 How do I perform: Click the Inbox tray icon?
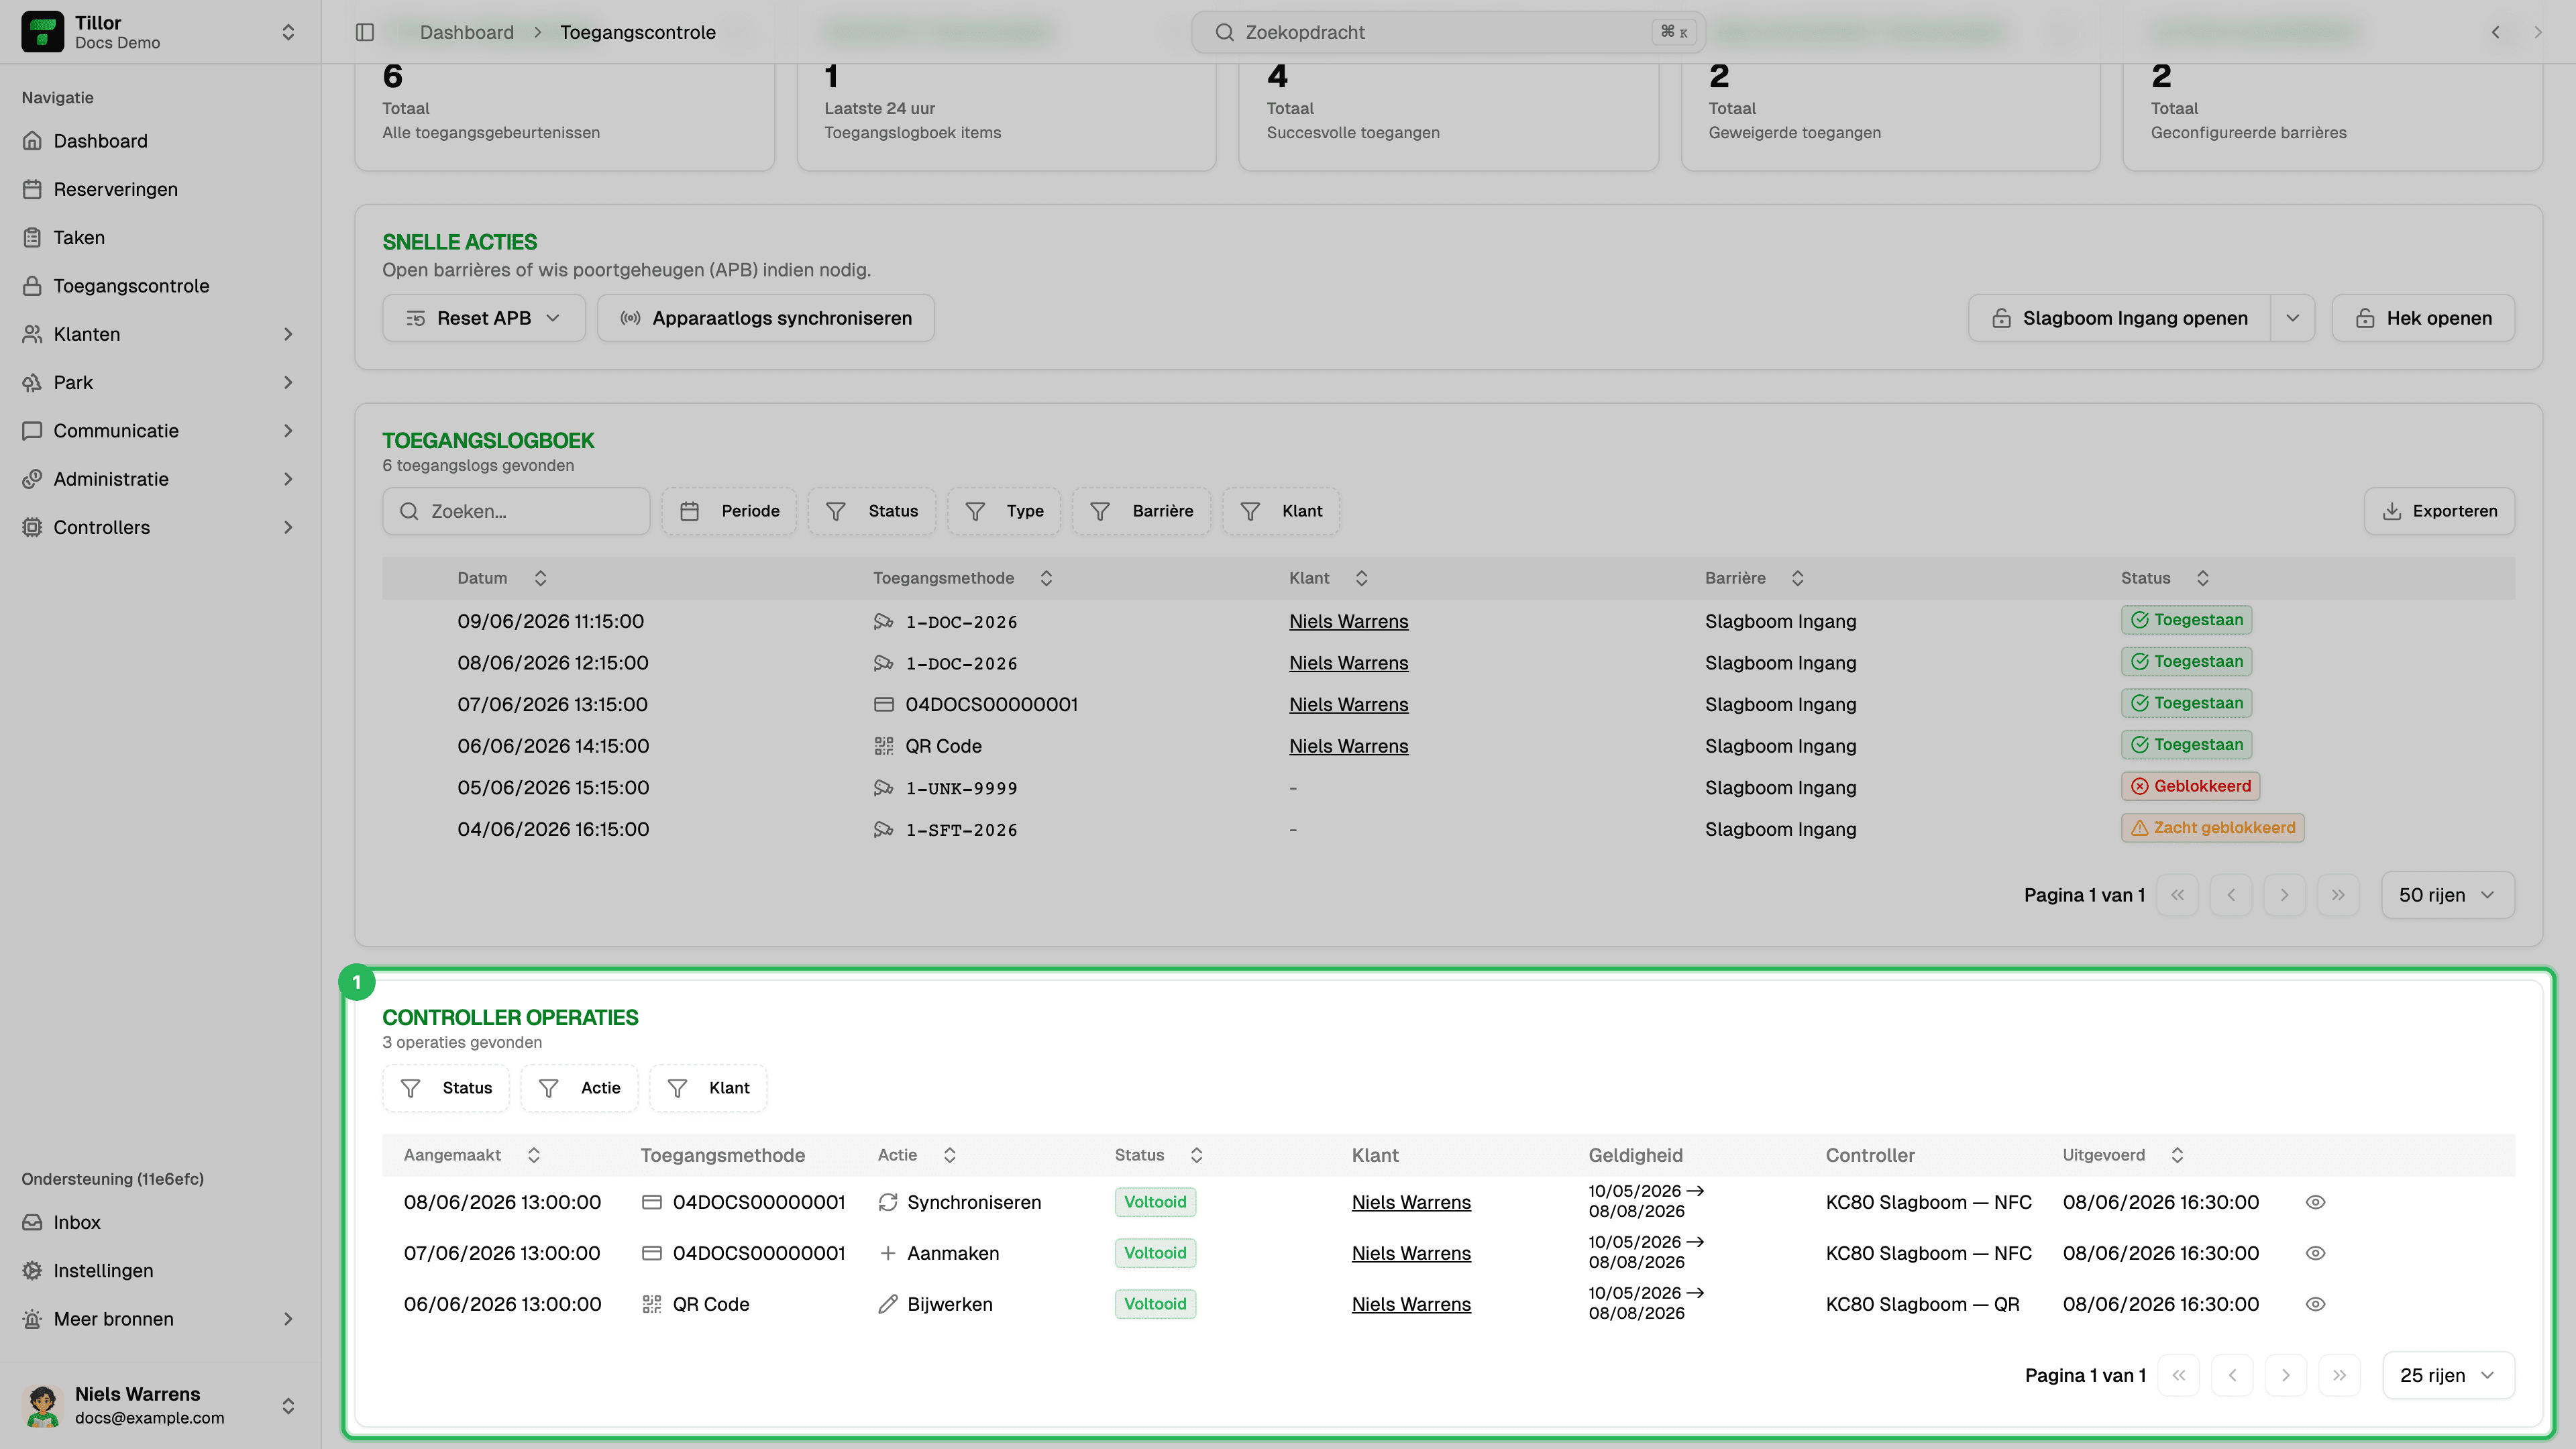point(32,1222)
